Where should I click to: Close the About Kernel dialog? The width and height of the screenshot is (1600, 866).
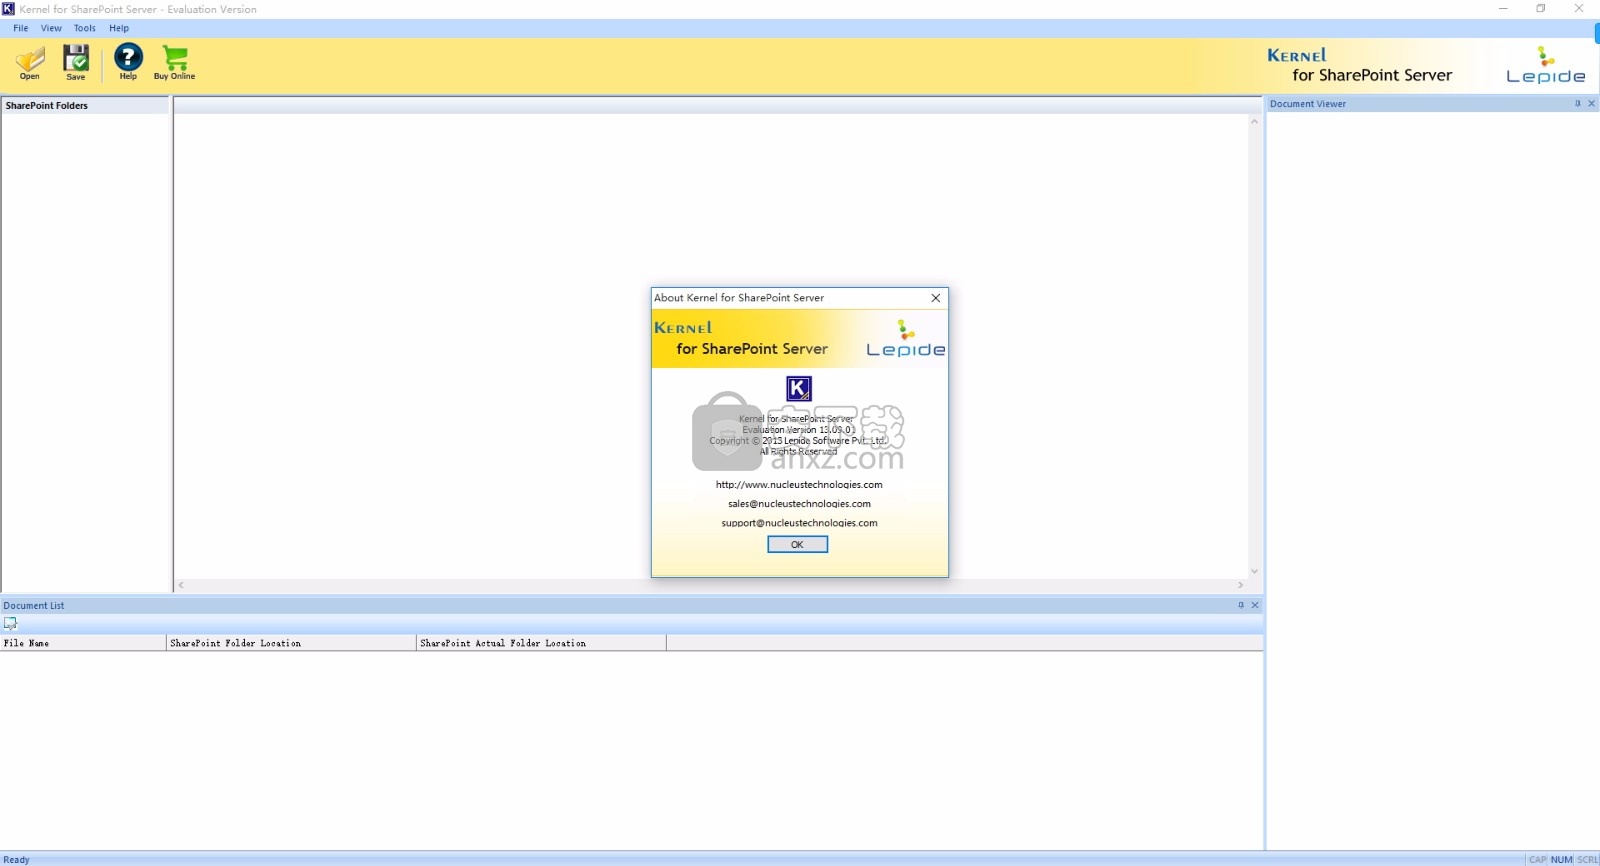tap(936, 298)
